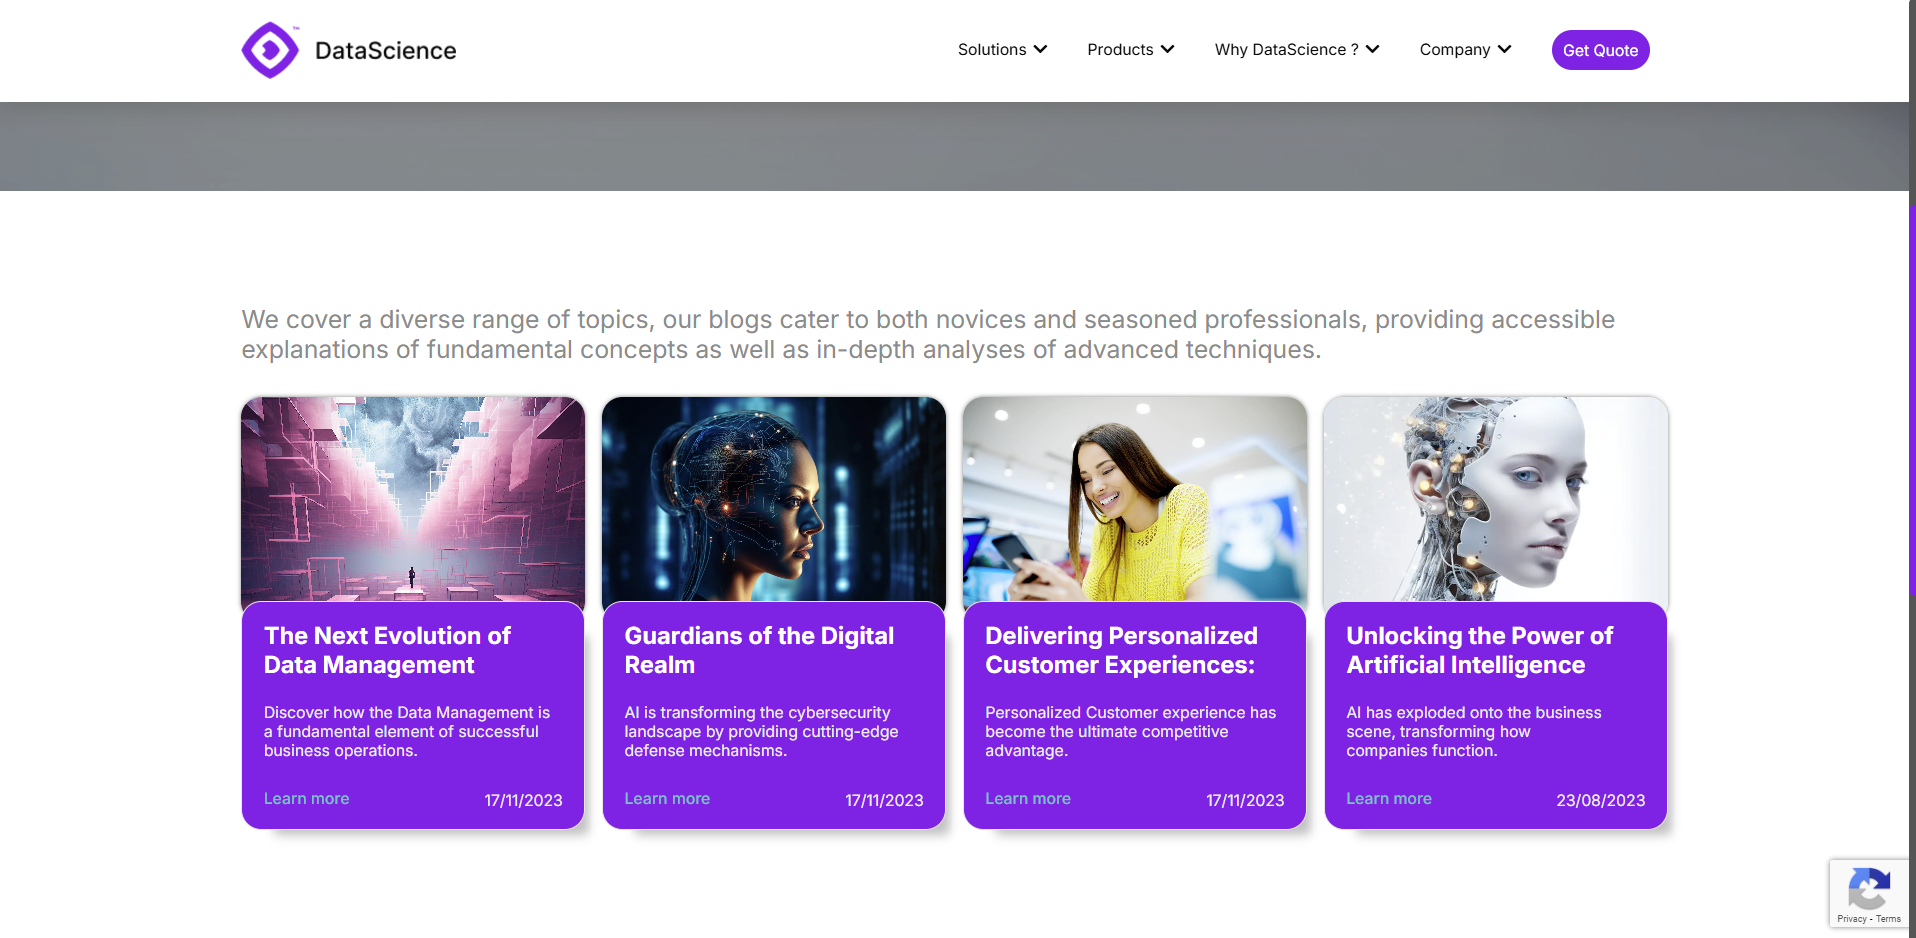1916x938 pixels.
Task: Open Learn more for Personalized Customer Experiences
Action: coord(1027,798)
